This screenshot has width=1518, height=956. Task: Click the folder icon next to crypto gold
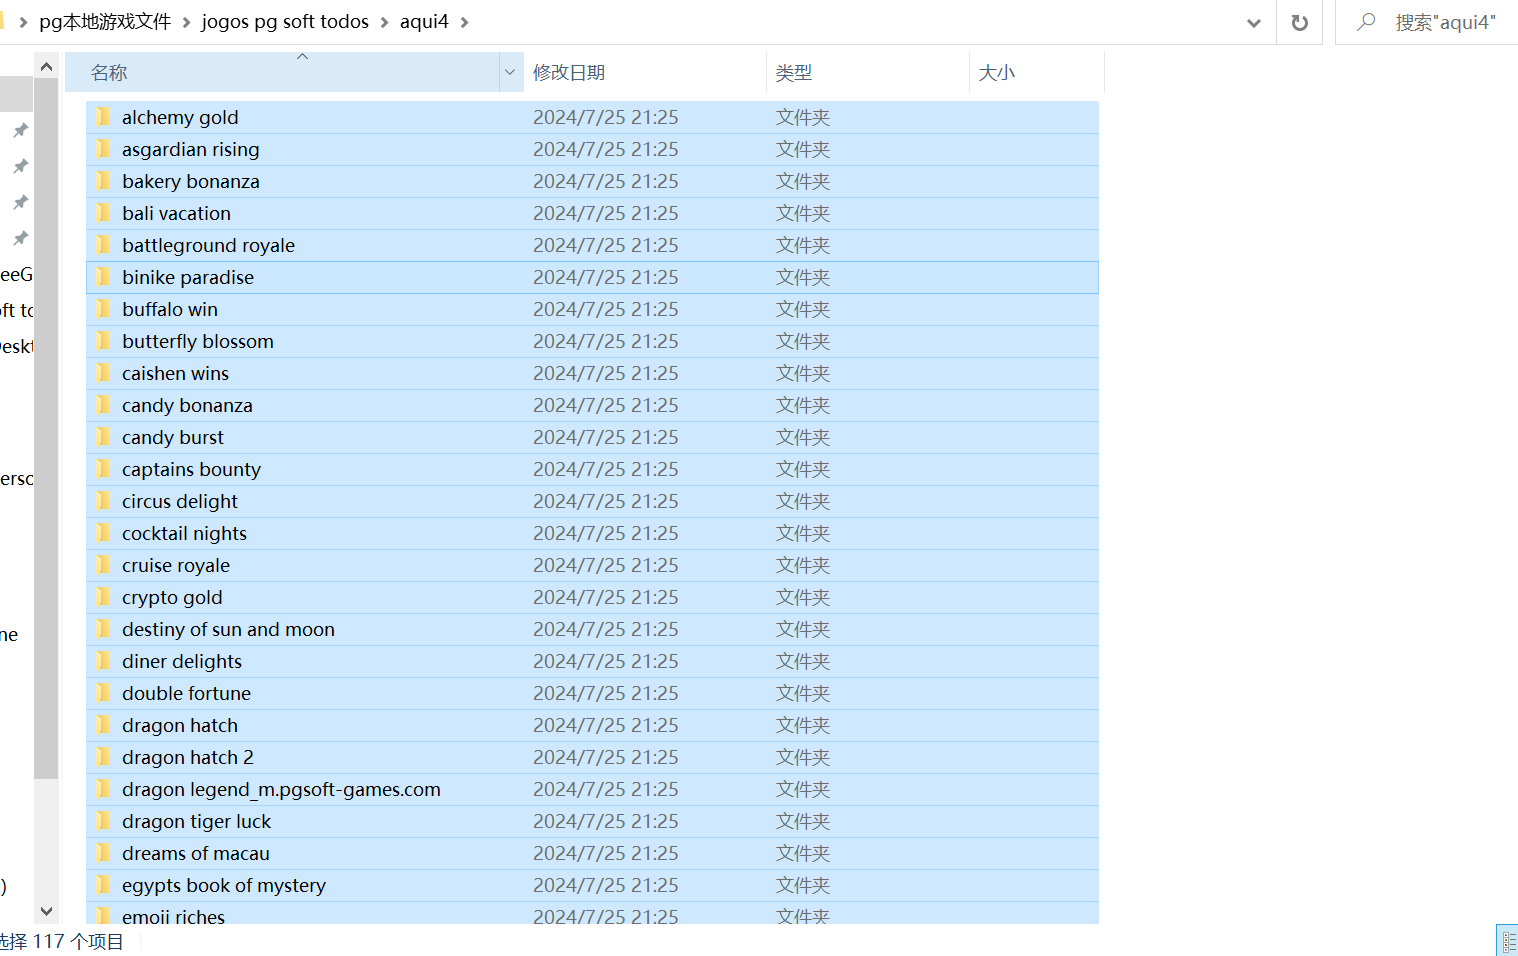click(x=103, y=597)
